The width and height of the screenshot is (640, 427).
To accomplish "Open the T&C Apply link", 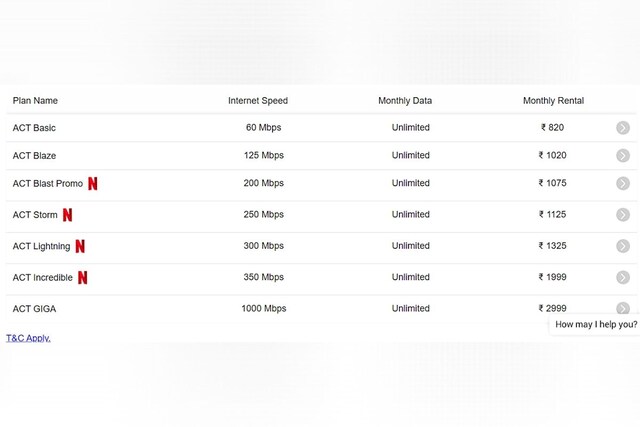I will (x=28, y=338).
